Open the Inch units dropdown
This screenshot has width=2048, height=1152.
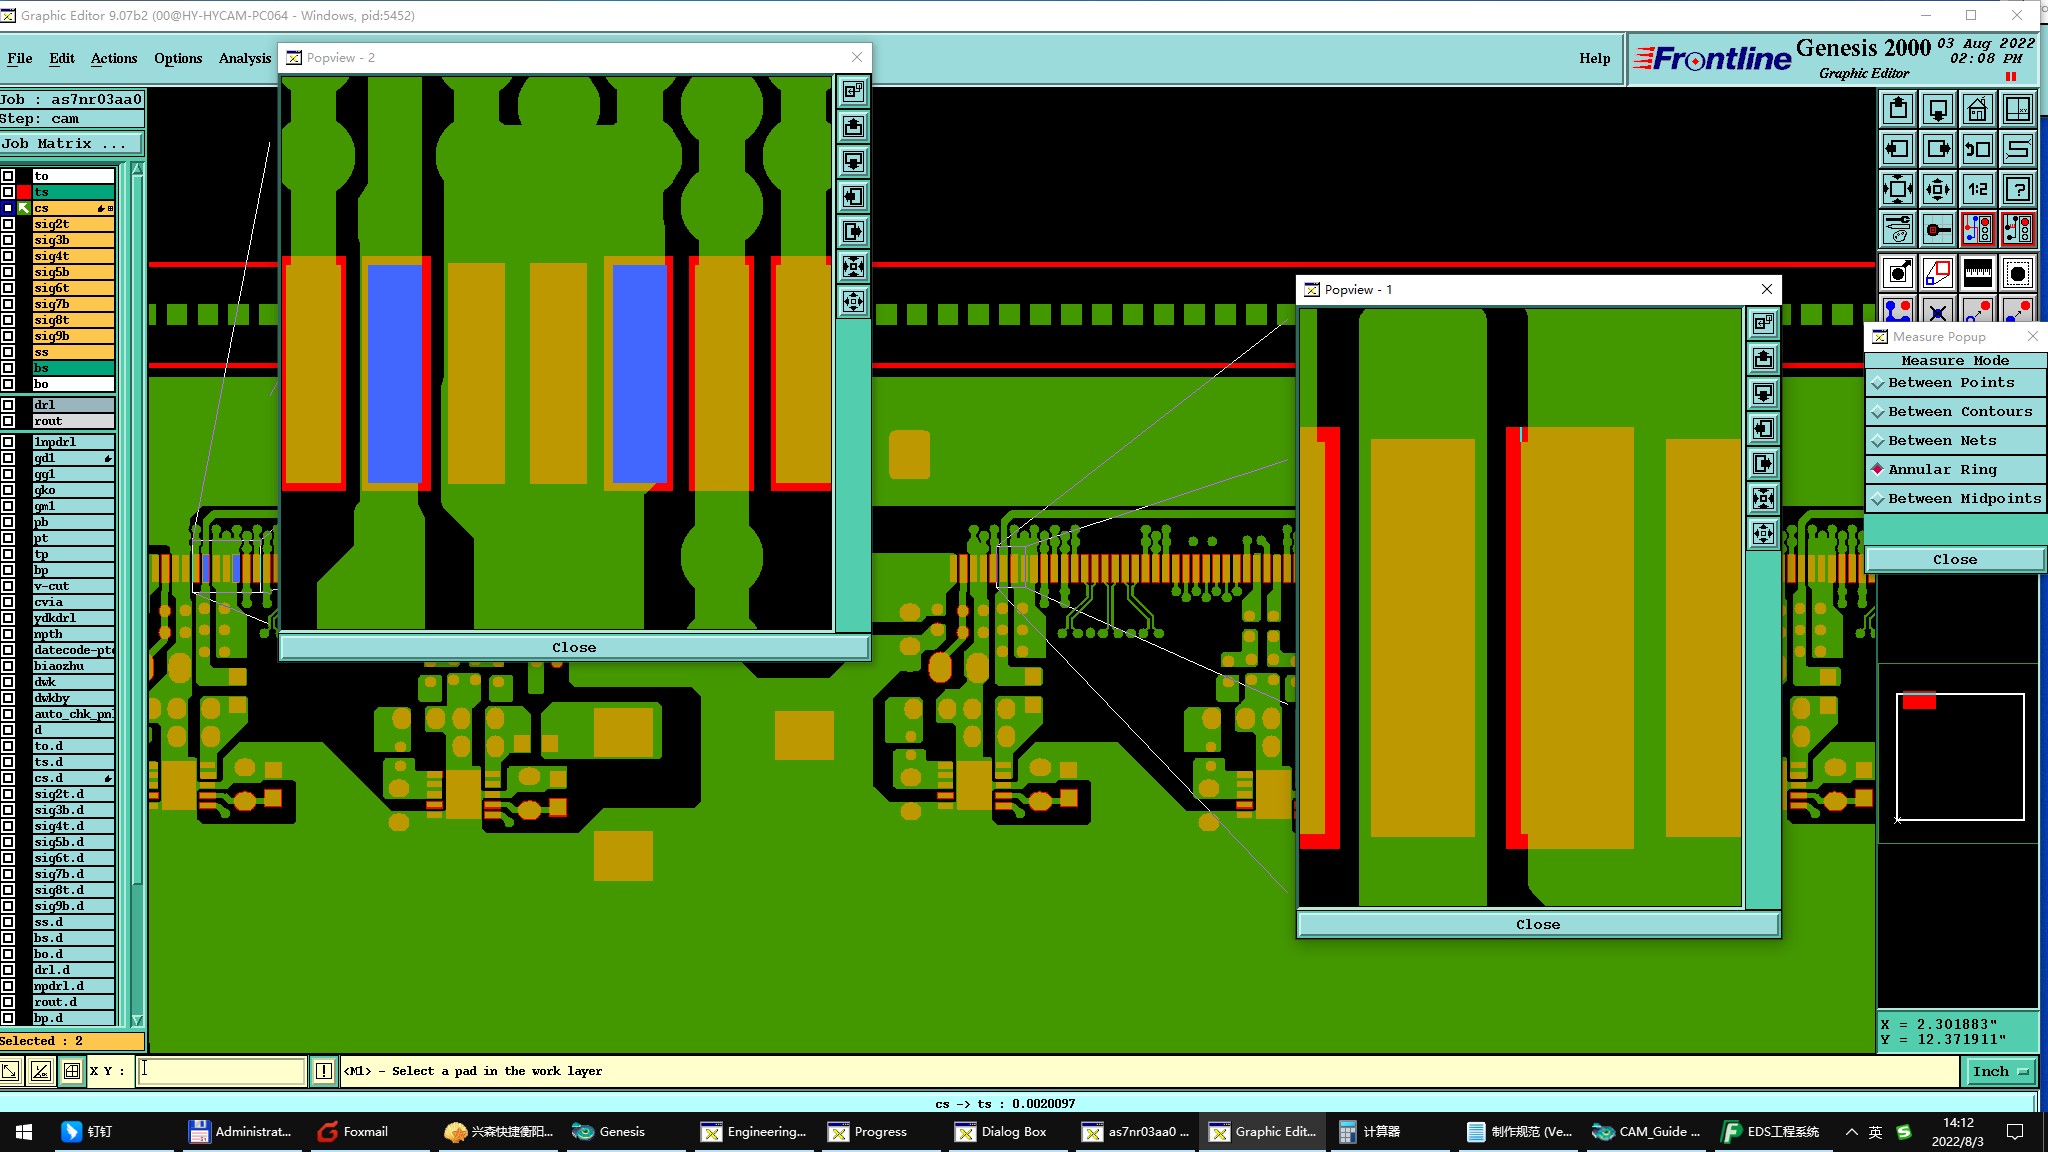click(x=2000, y=1071)
